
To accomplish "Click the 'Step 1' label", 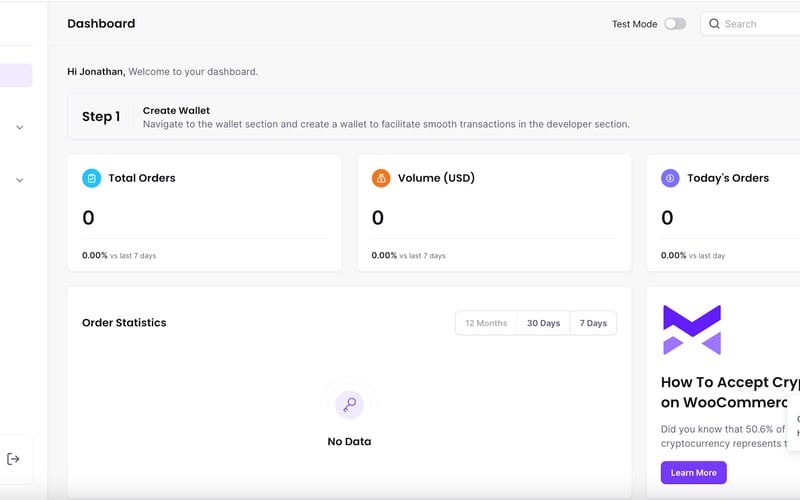I will (101, 117).
